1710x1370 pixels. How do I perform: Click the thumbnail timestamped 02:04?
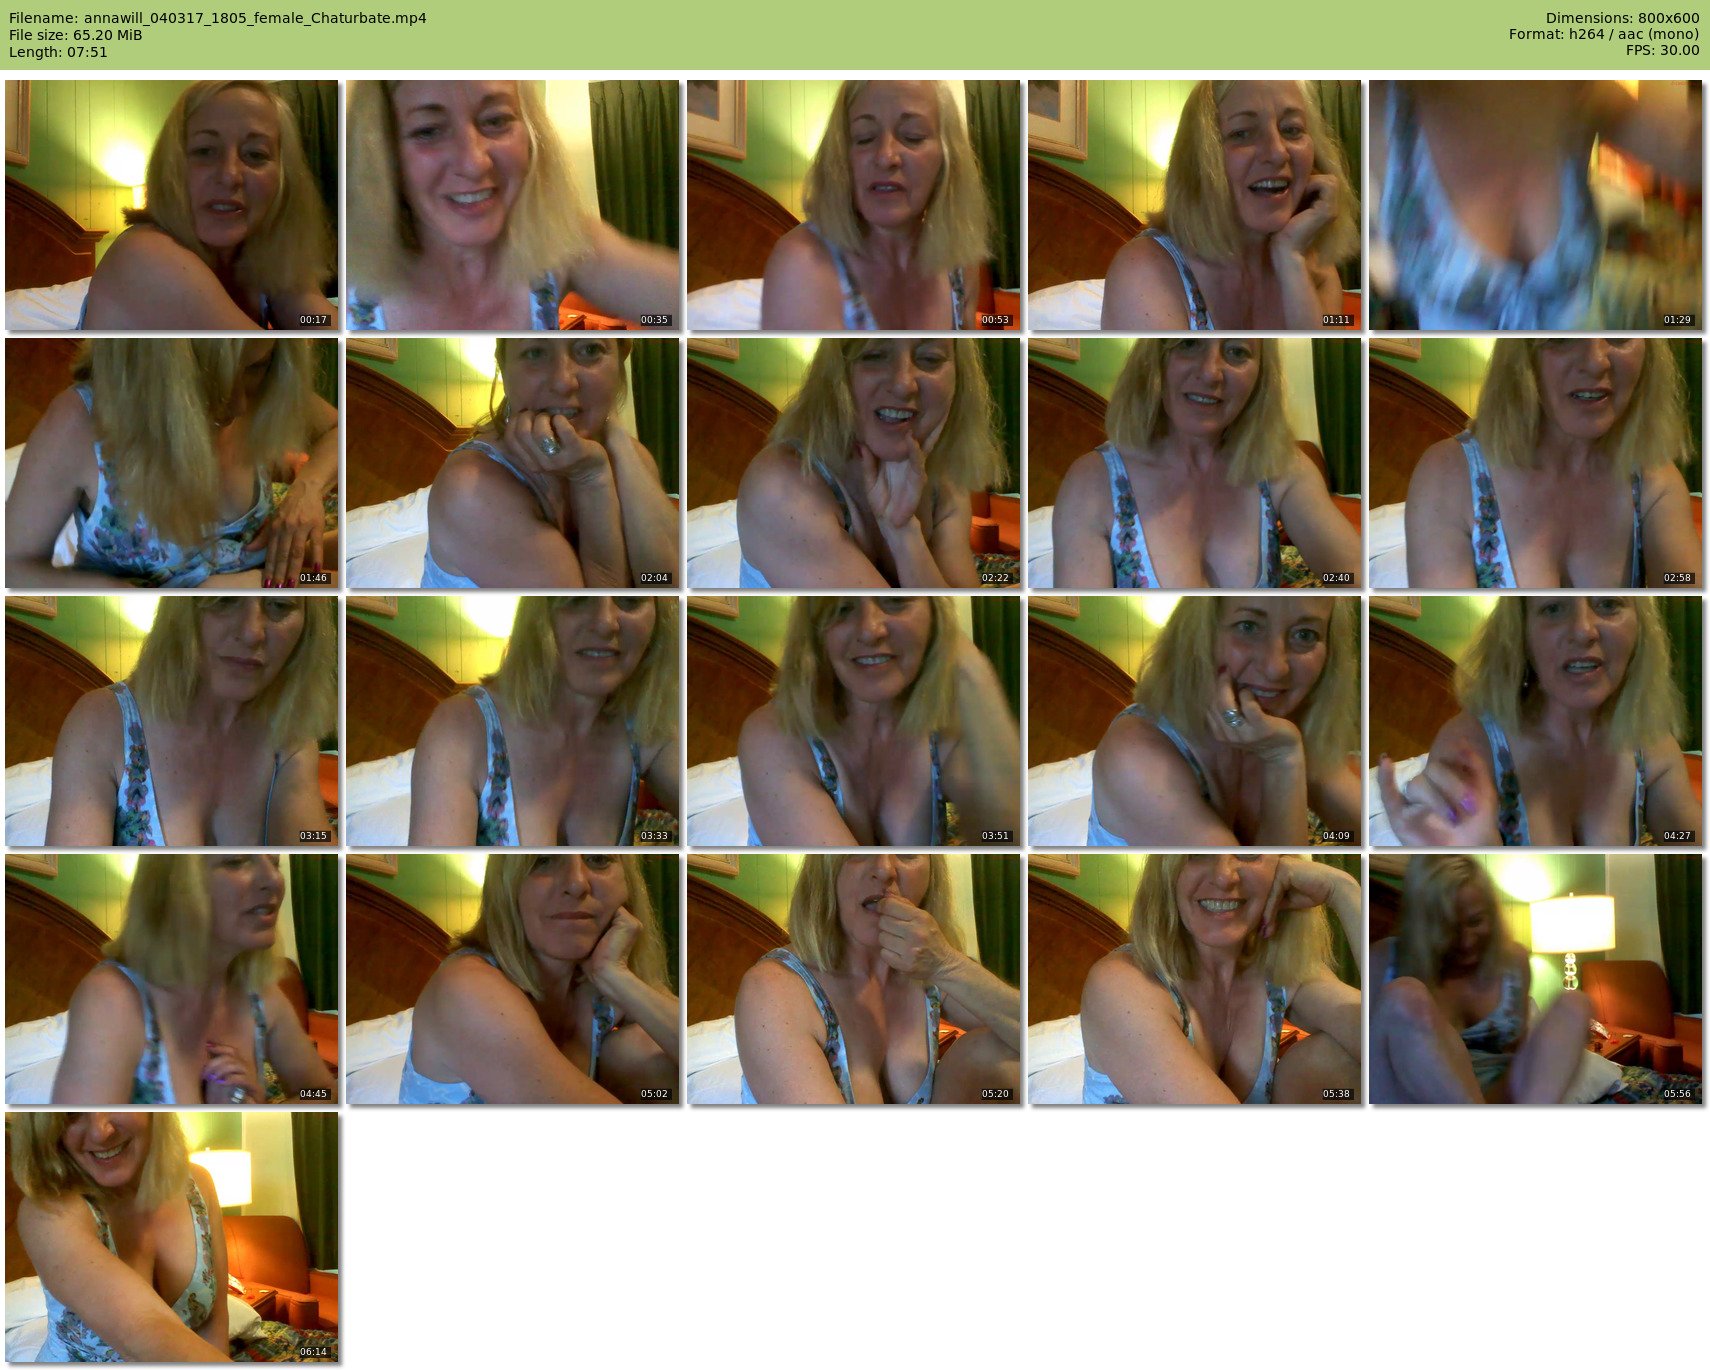tap(512, 463)
